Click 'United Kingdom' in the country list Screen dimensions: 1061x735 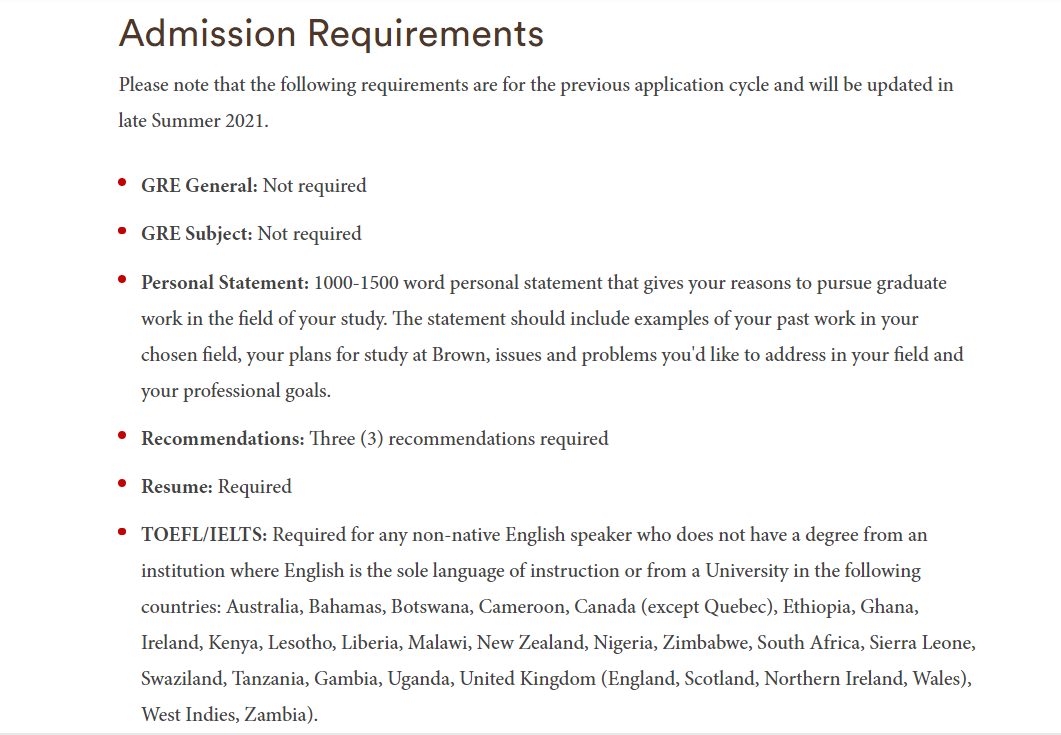click(x=528, y=678)
